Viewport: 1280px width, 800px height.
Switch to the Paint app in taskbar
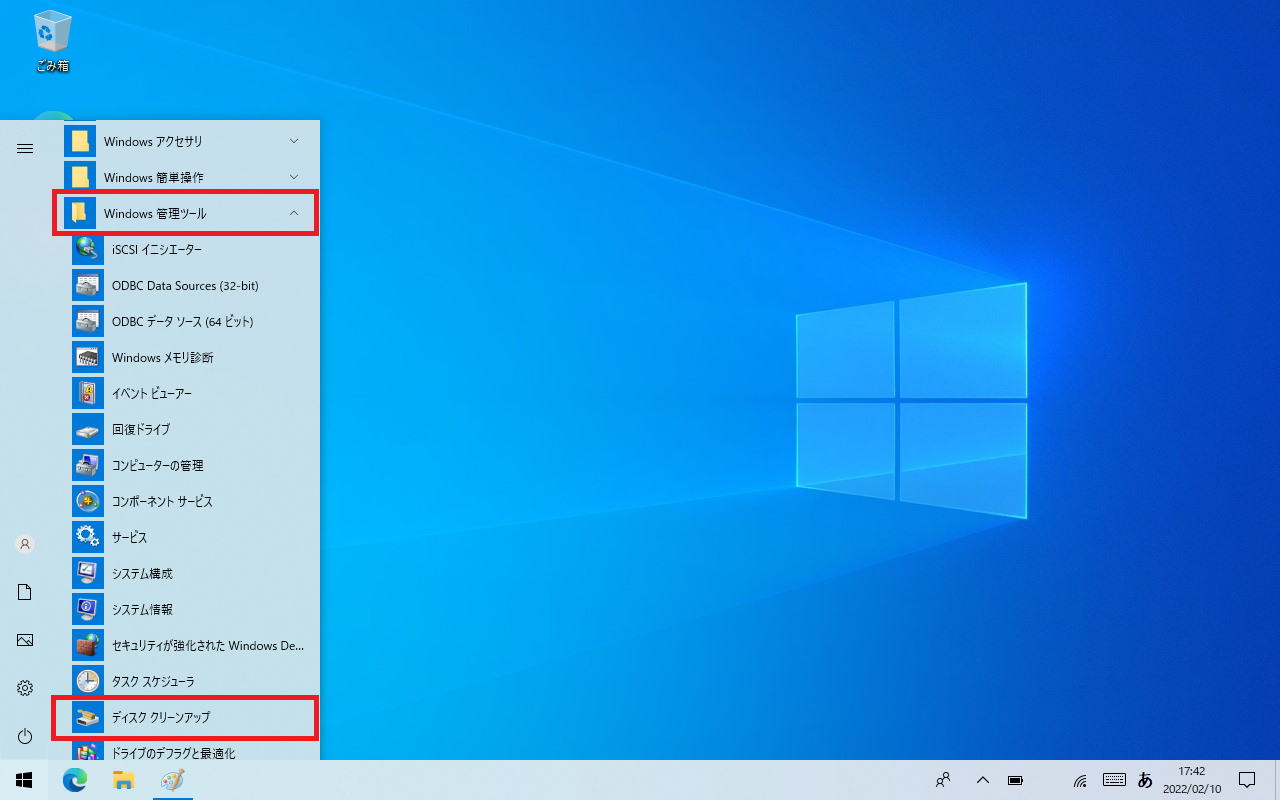(x=172, y=780)
